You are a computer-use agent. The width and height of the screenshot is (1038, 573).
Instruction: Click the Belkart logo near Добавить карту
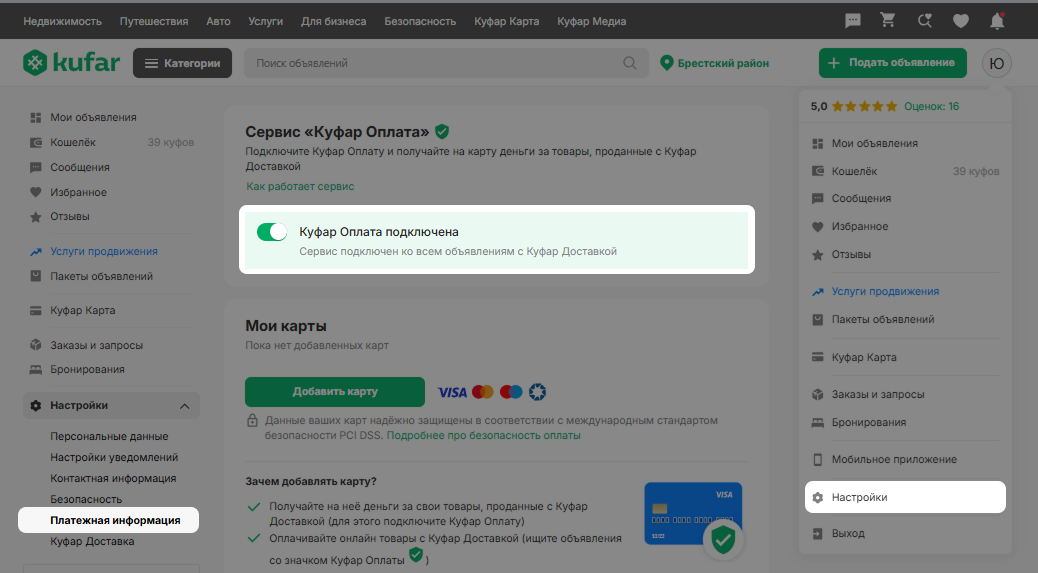[538, 392]
